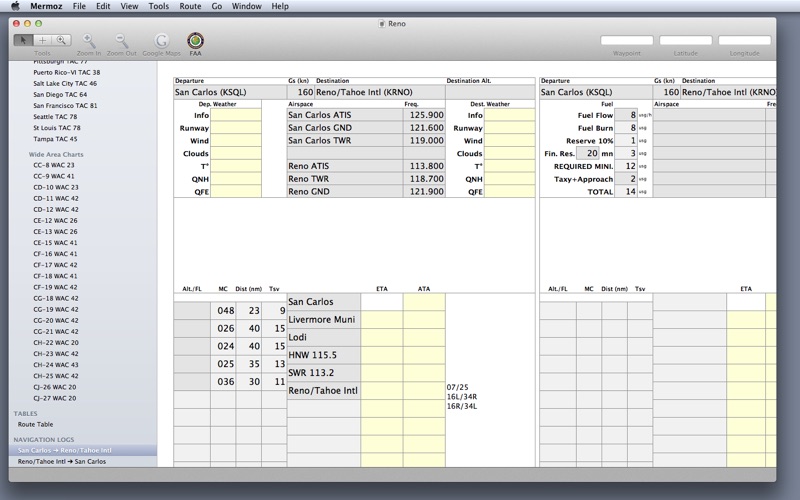Open the File menu
Screen dimensions: 800x500
pyautogui.click(x=79, y=6)
